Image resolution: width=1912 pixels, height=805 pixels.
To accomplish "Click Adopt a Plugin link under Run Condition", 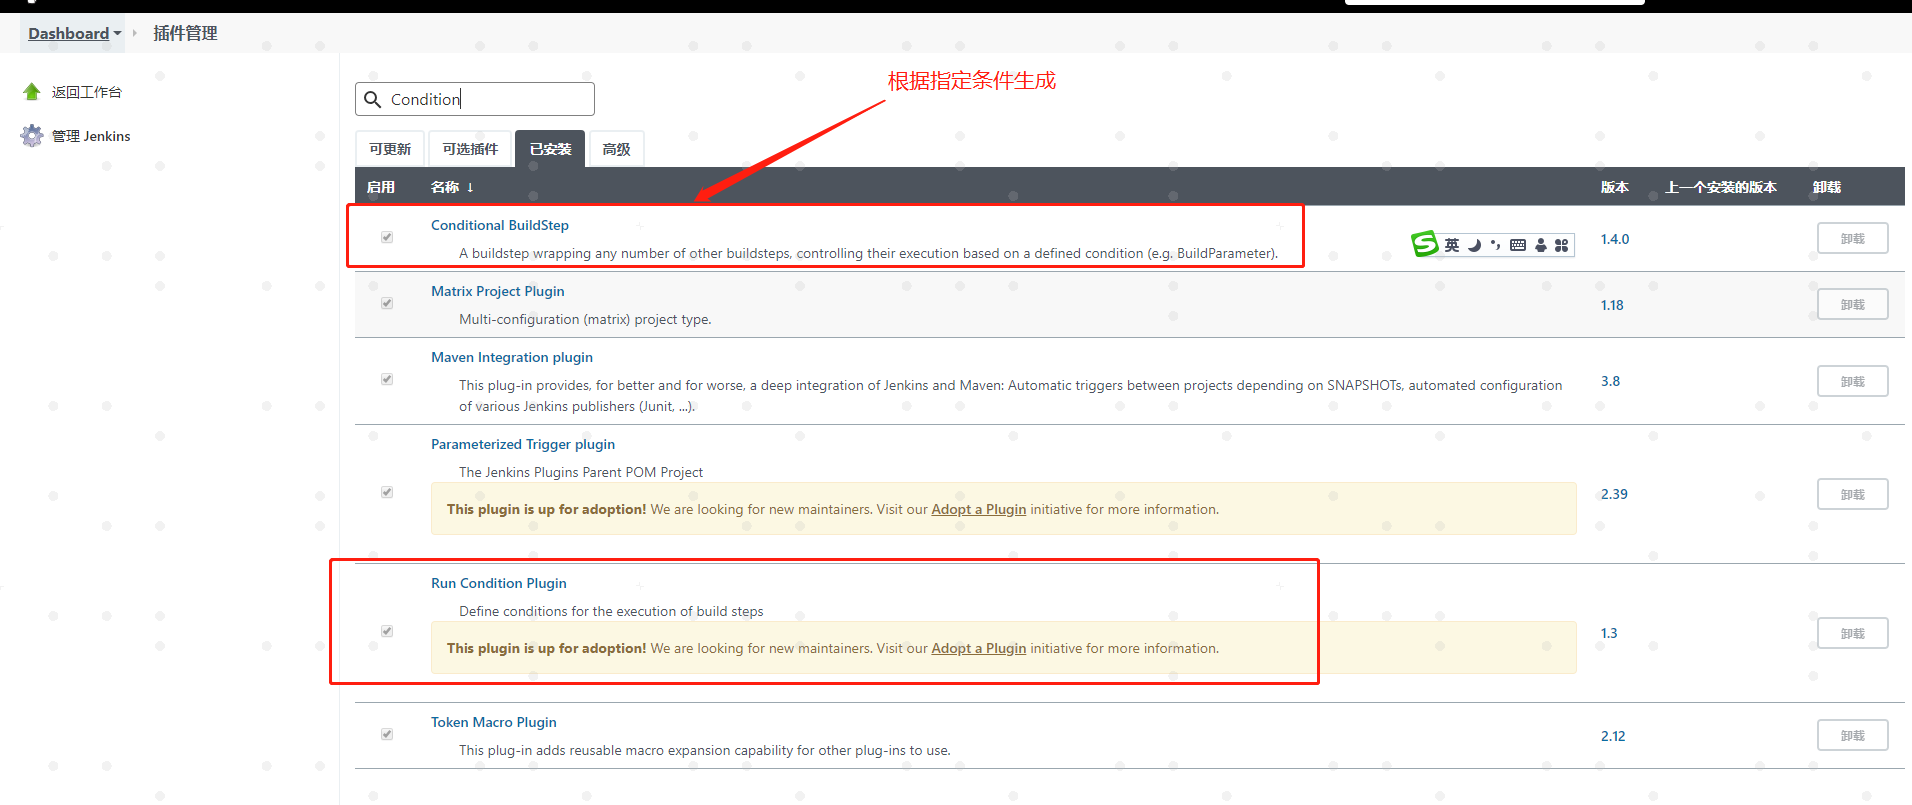I will [979, 648].
